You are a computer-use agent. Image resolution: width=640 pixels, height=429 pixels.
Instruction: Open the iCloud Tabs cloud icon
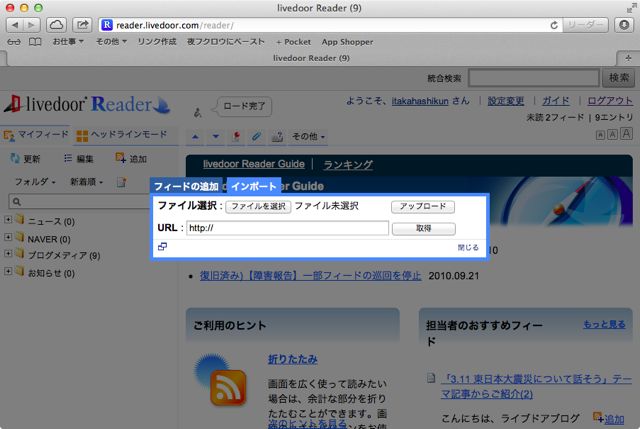coord(56,25)
